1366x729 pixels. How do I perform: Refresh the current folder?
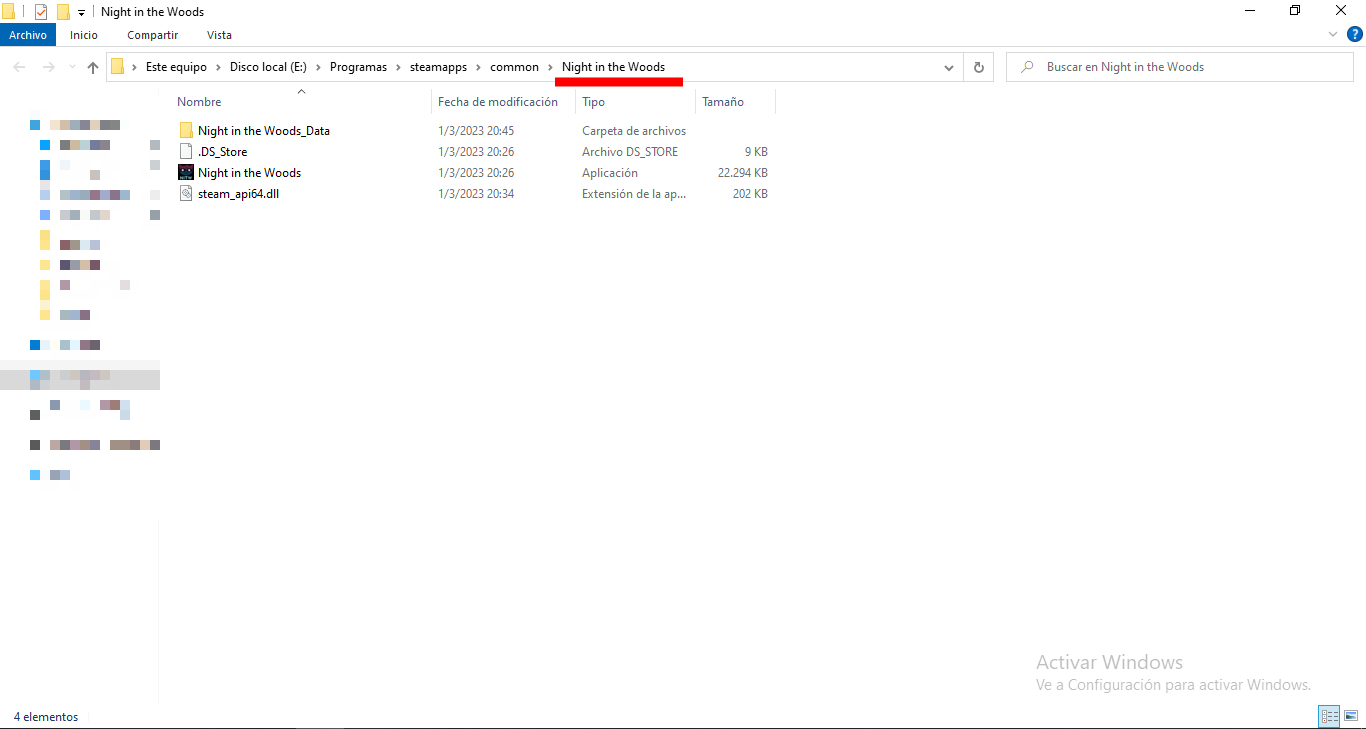(978, 67)
